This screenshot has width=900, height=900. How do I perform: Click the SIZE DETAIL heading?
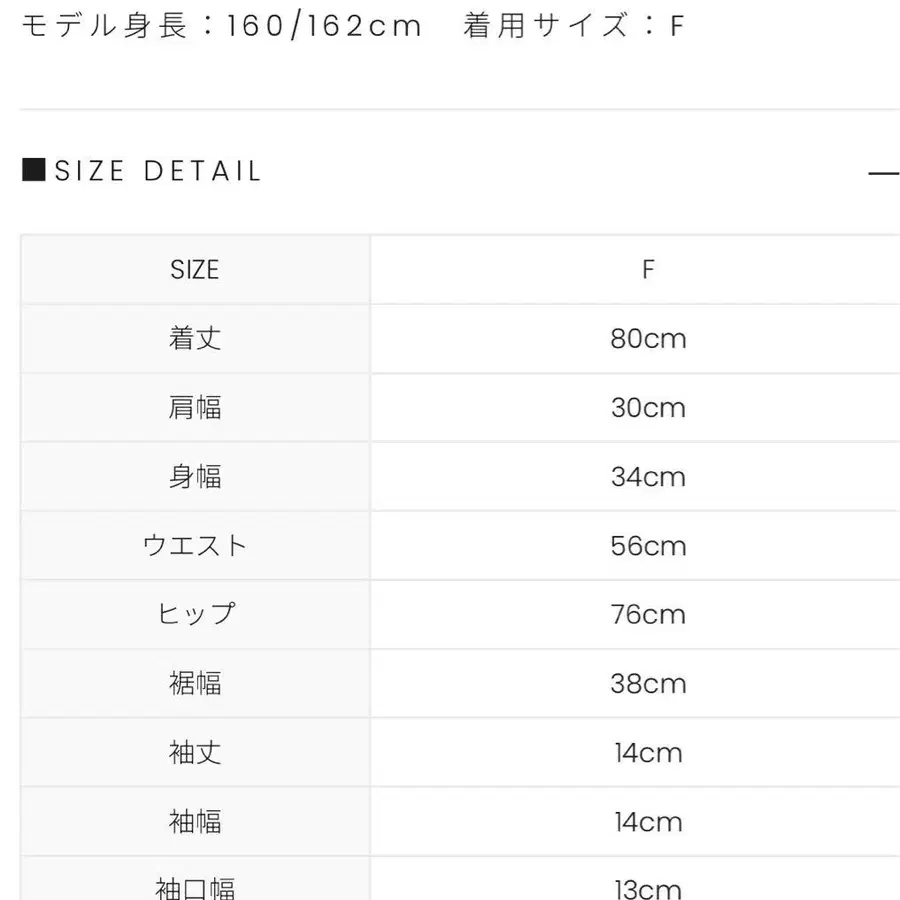(158, 171)
